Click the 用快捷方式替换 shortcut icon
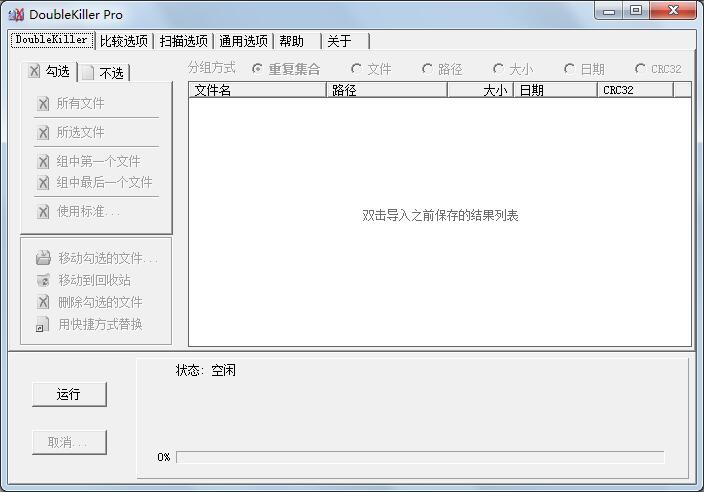The height and width of the screenshot is (492, 704). [42, 324]
